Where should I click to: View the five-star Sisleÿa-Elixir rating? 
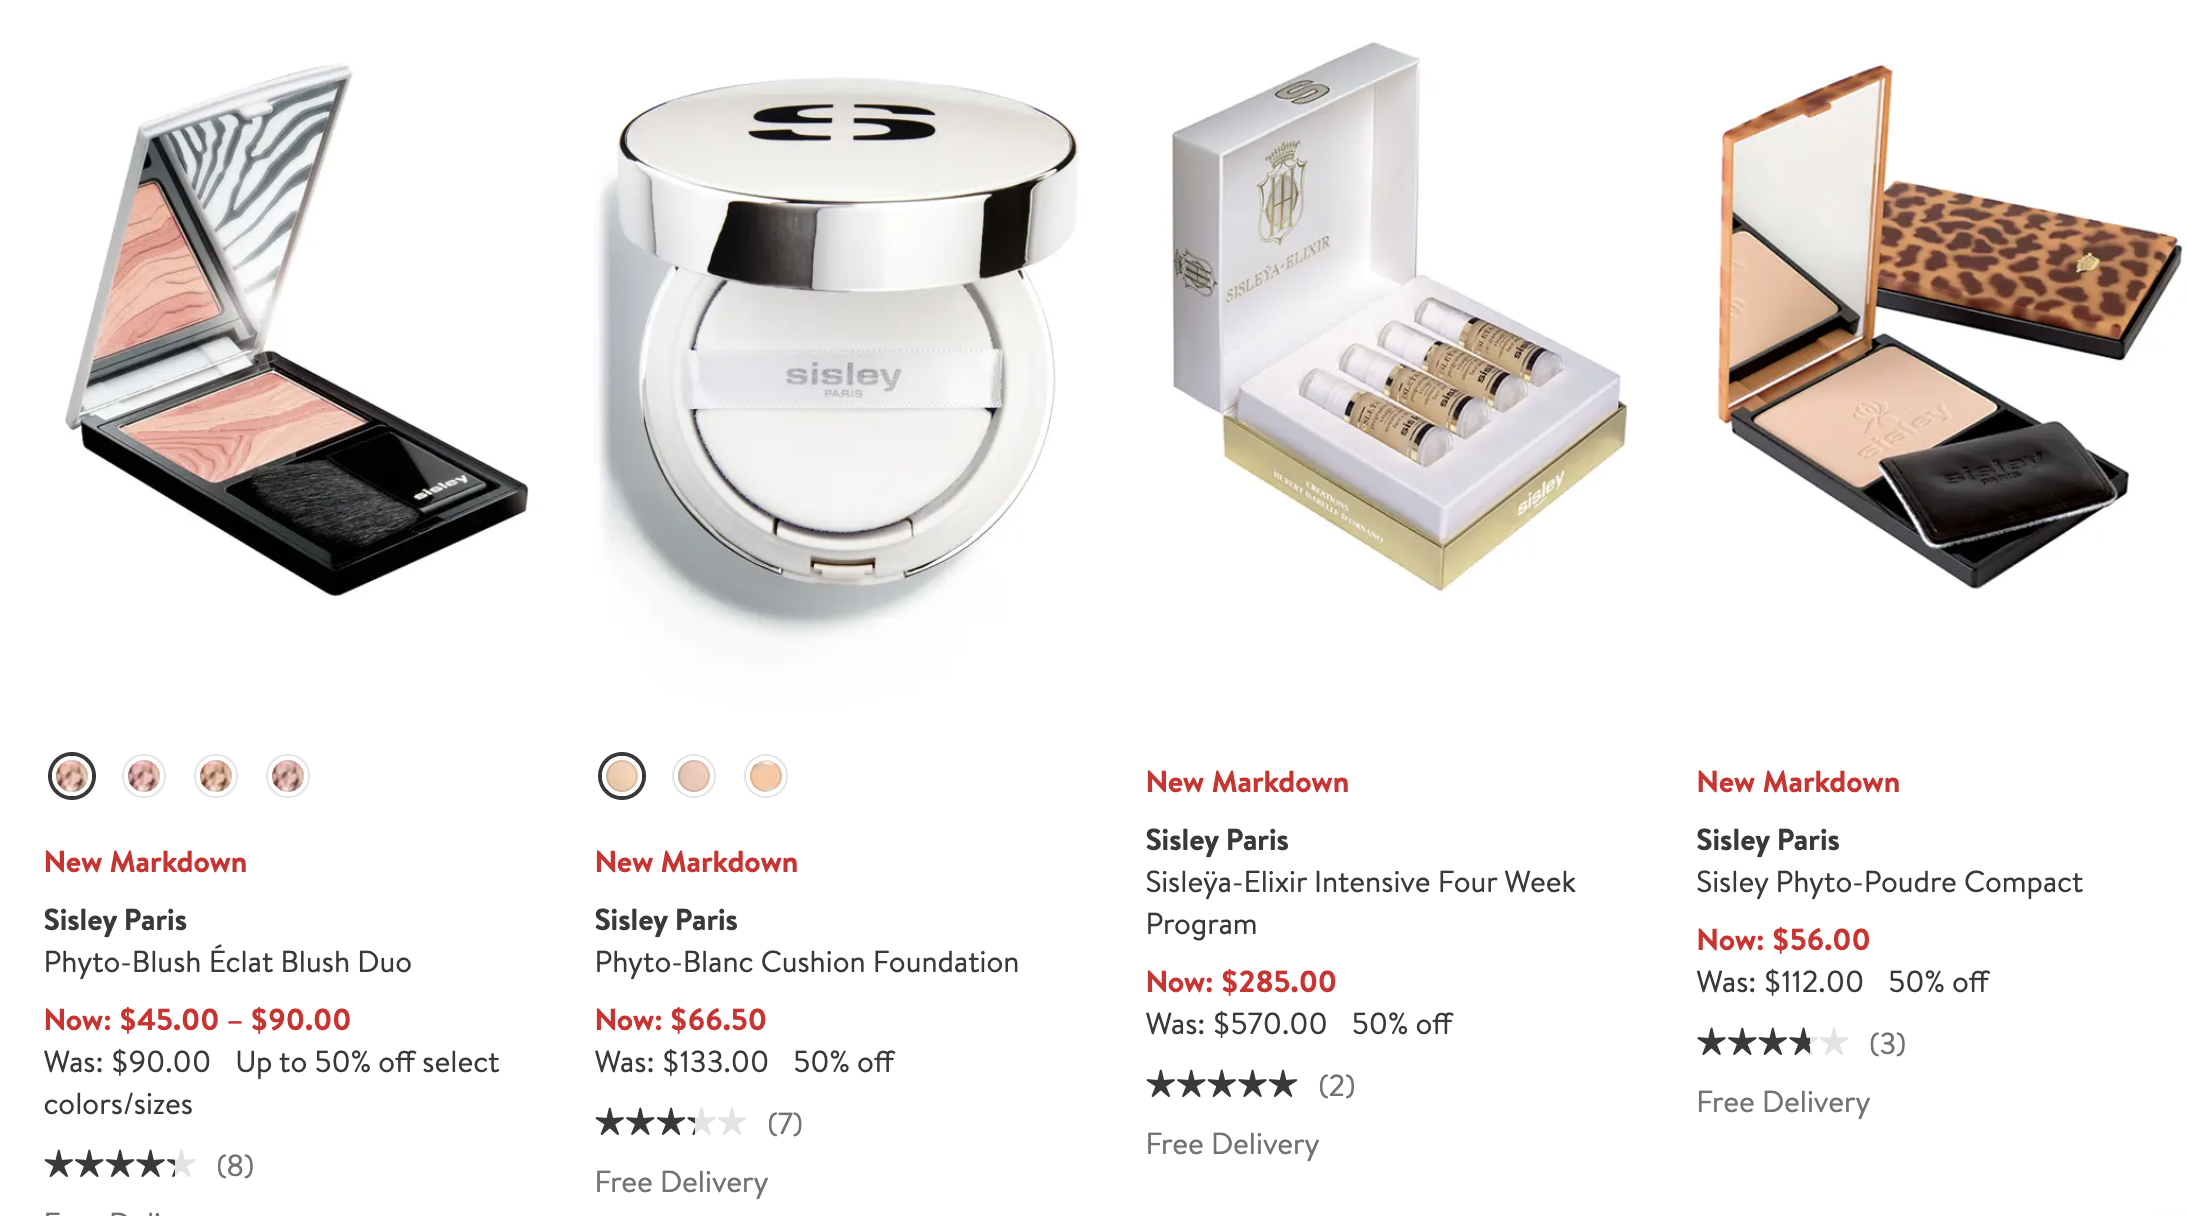coord(1251,1085)
